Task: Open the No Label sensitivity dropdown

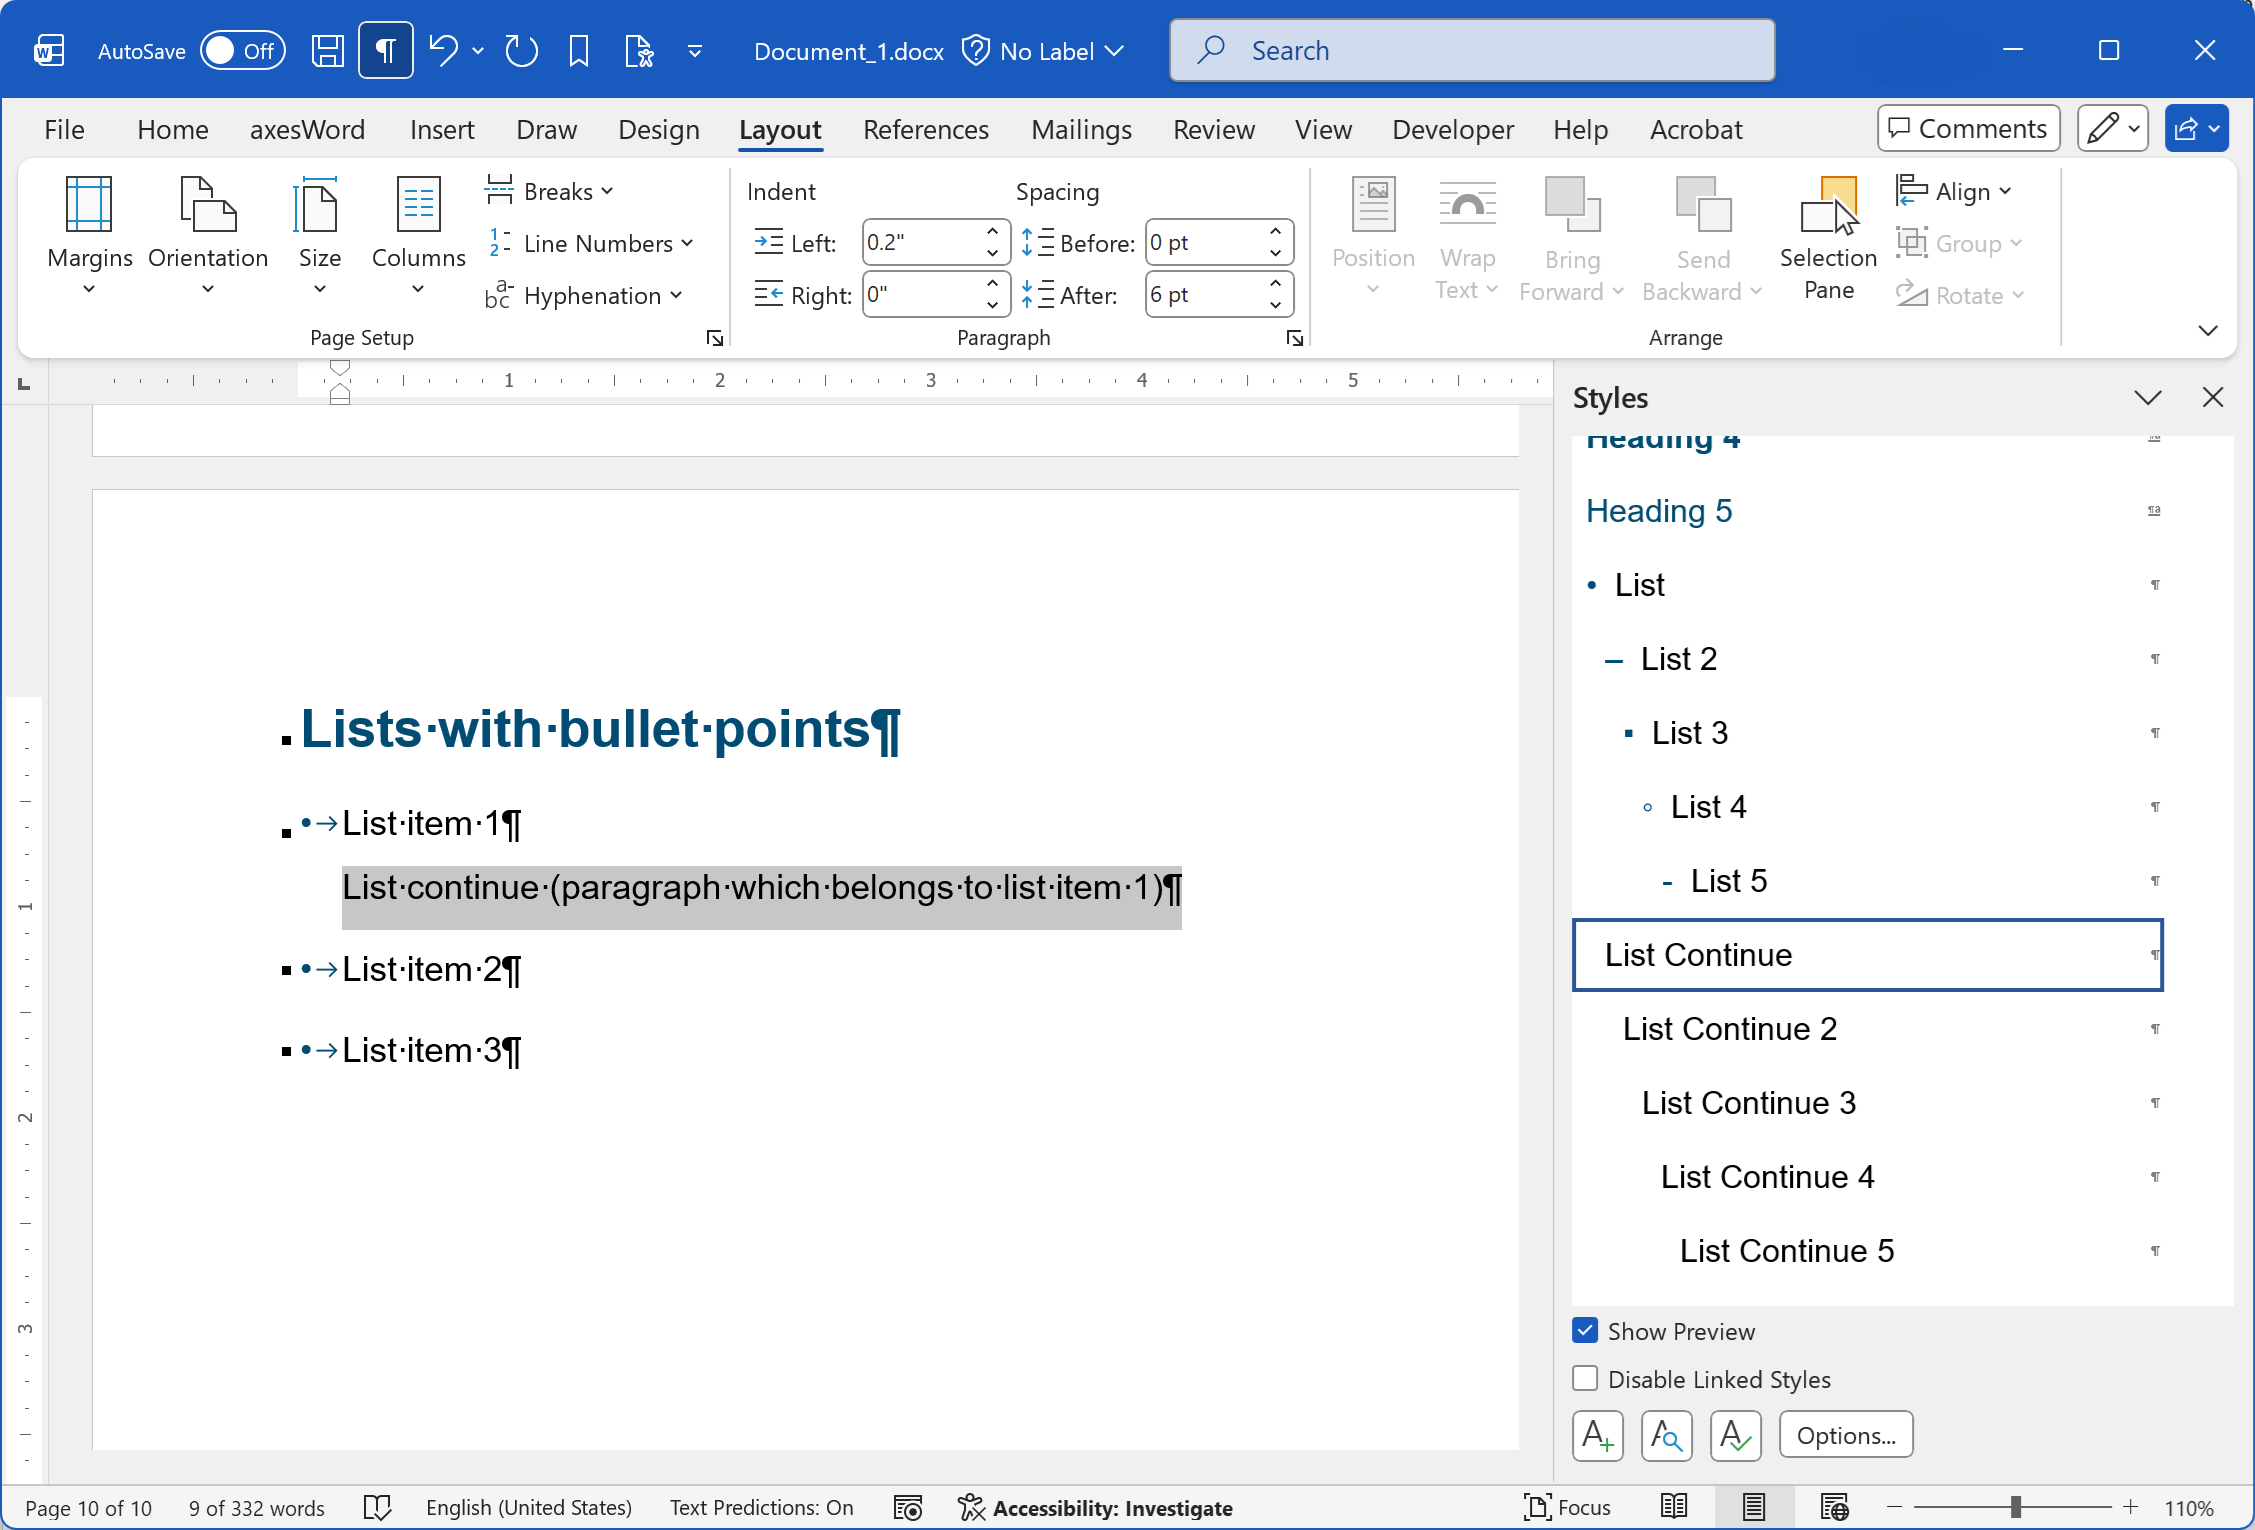Action: click(x=1043, y=50)
